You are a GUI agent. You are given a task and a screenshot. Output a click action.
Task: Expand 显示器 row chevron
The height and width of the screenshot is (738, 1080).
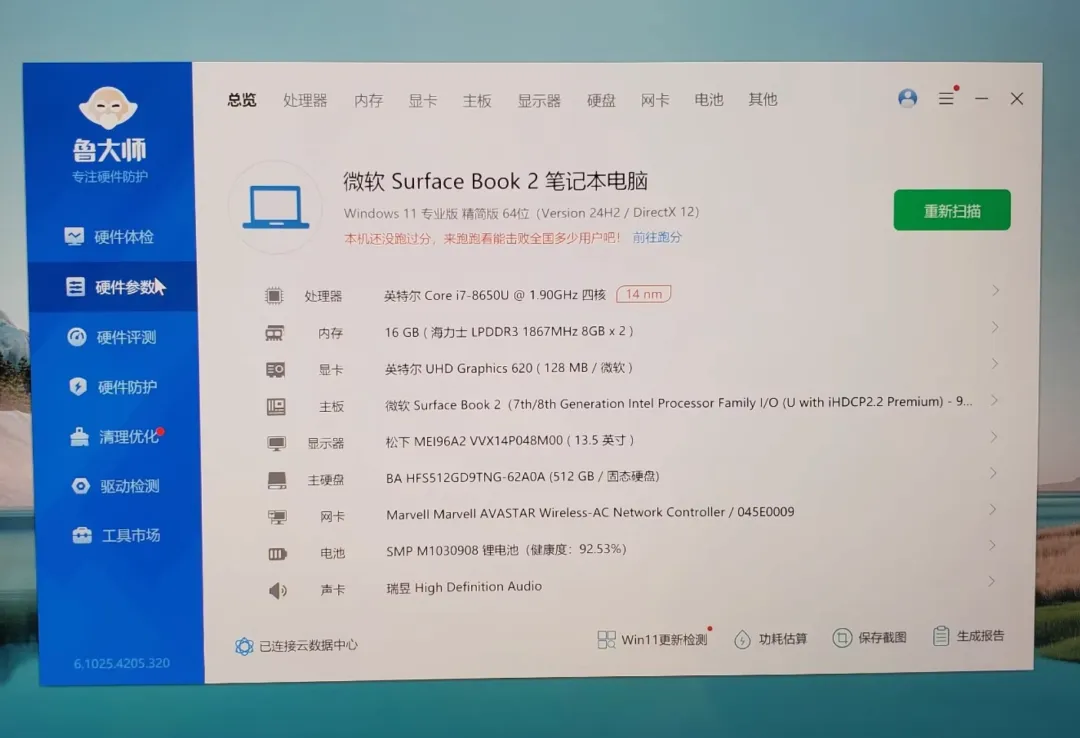click(x=994, y=437)
